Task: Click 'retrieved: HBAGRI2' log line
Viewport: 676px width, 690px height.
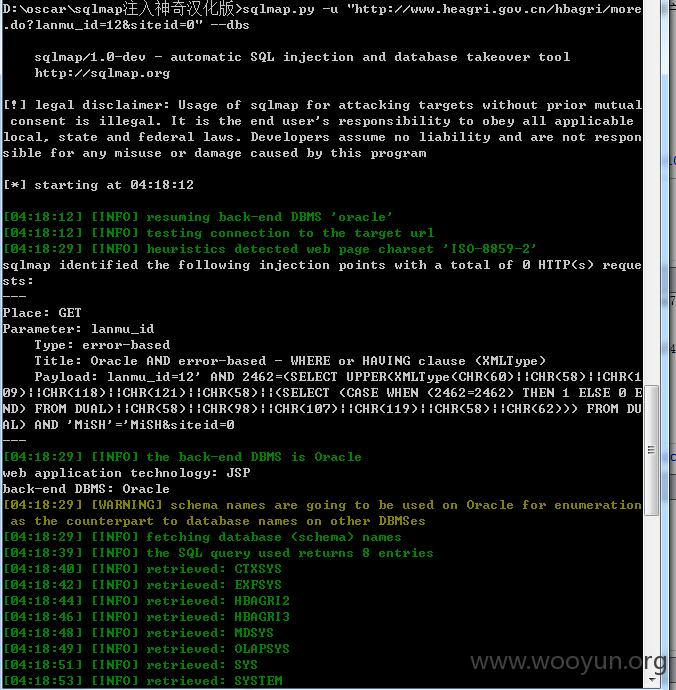Action: [146, 601]
